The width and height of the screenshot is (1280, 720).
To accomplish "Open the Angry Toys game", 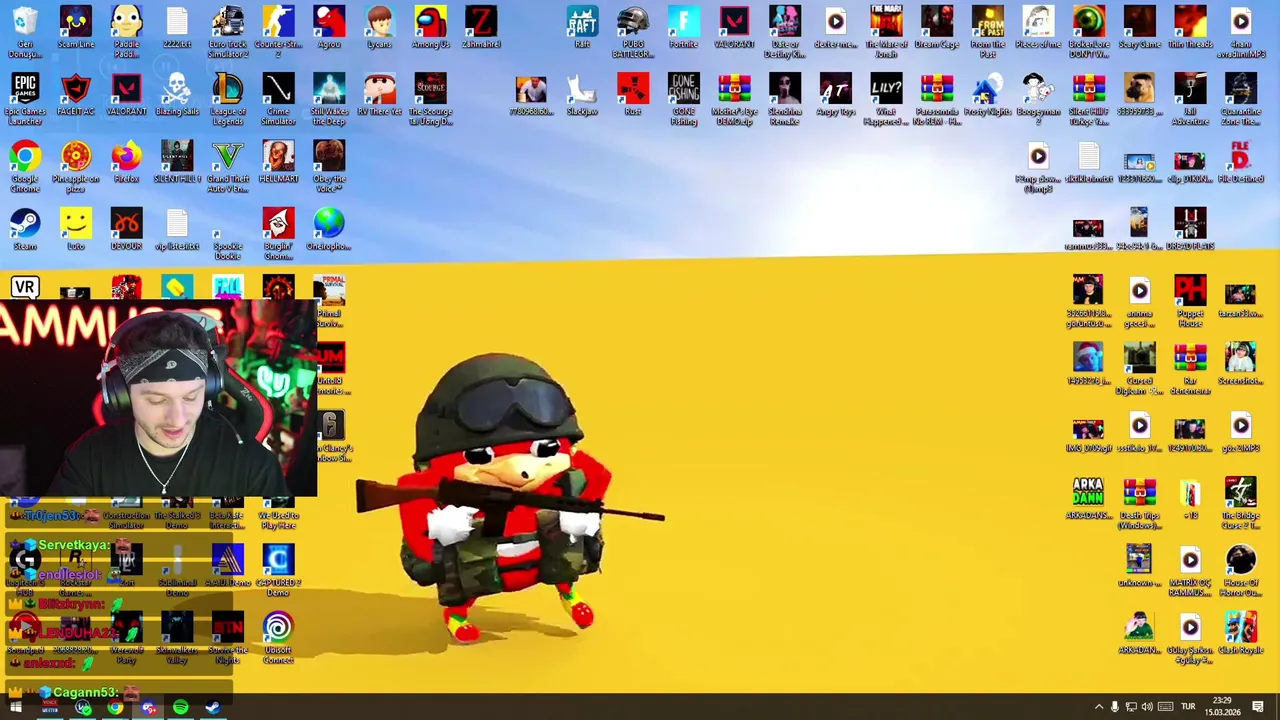I will (836, 94).
